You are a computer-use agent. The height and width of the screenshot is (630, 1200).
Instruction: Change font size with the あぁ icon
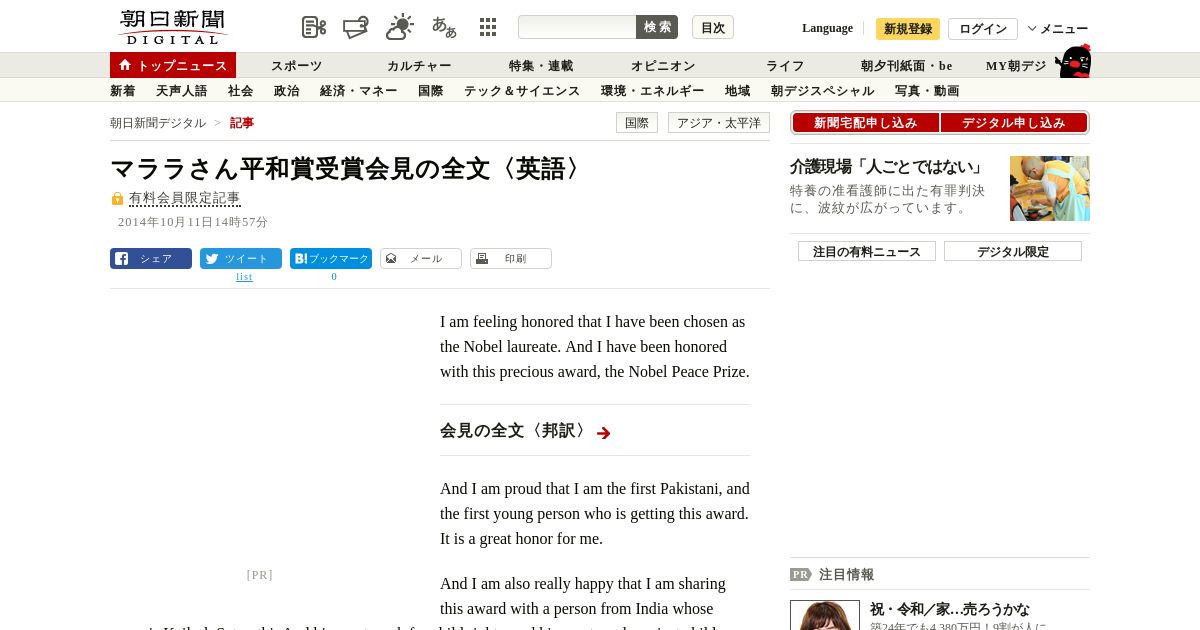444,27
